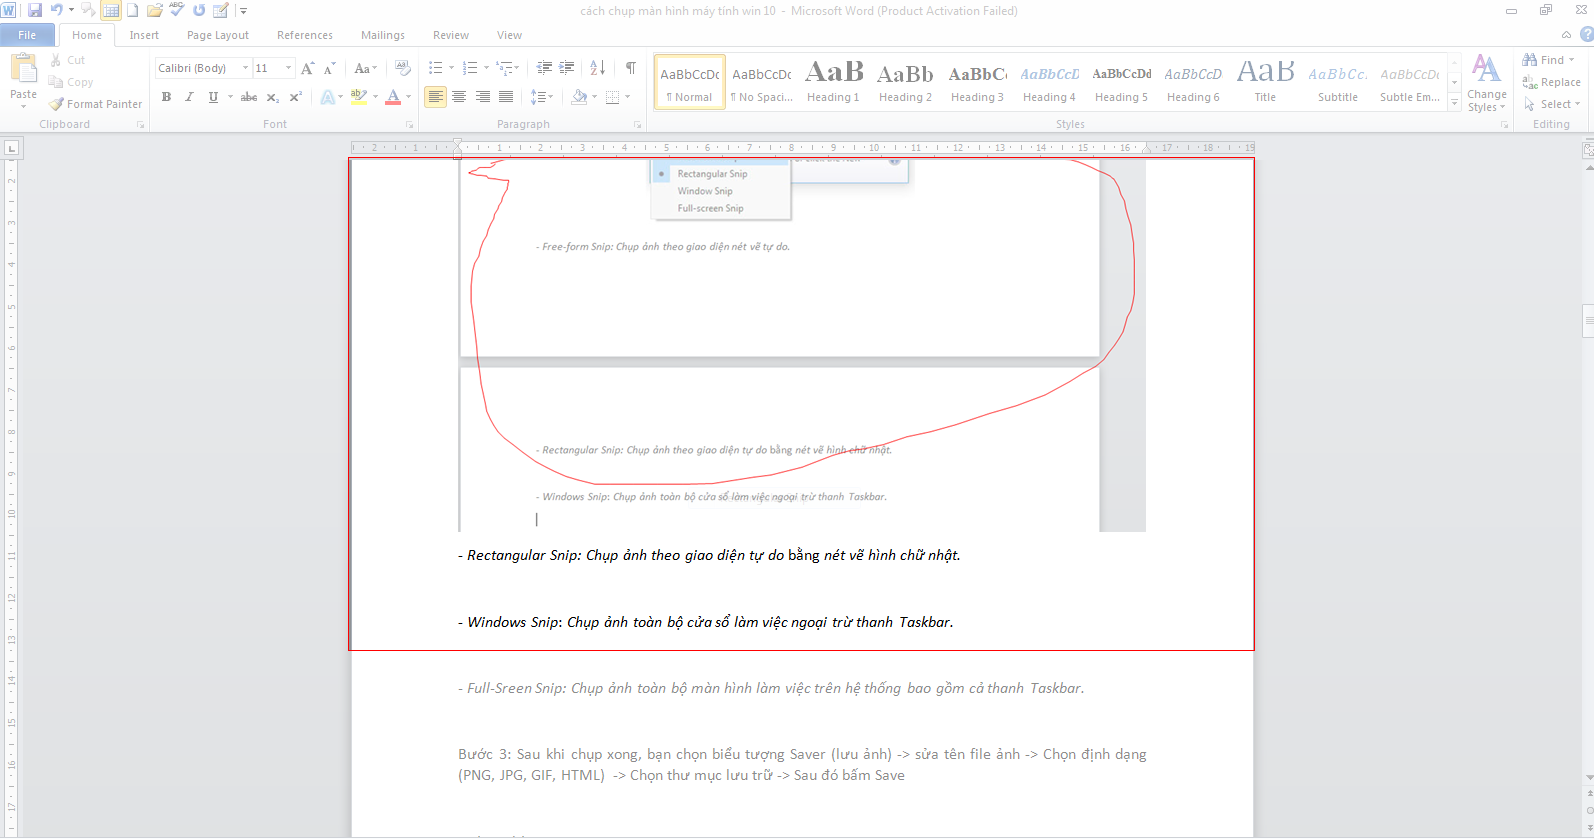Expand the Line Spacing options
Image resolution: width=1594 pixels, height=839 pixels.
tap(541, 97)
